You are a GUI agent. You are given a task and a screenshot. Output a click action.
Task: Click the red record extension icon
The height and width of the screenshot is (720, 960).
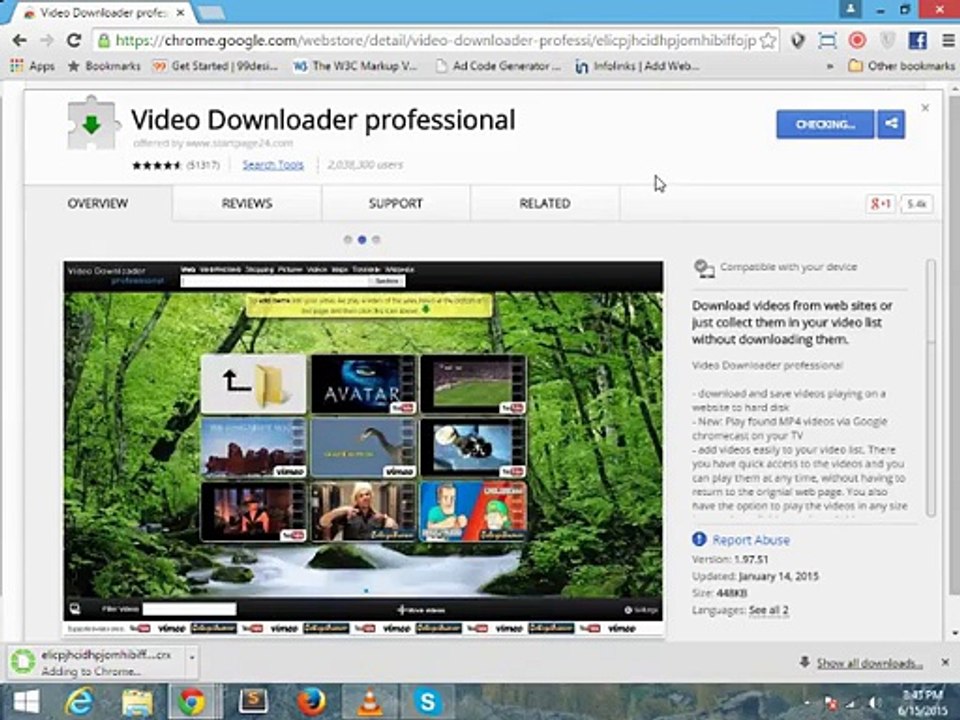click(857, 40)
